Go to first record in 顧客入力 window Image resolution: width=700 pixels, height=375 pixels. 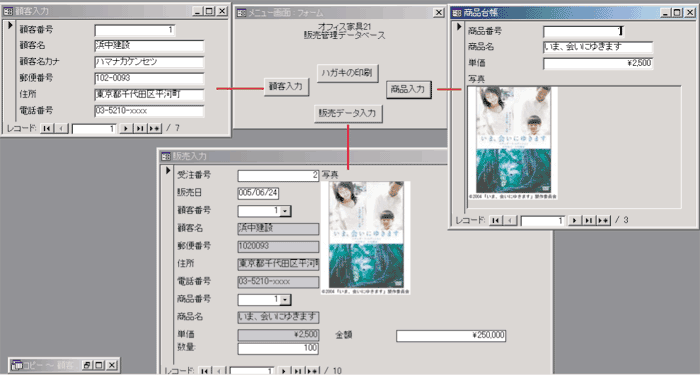click(x=47, y=129)
